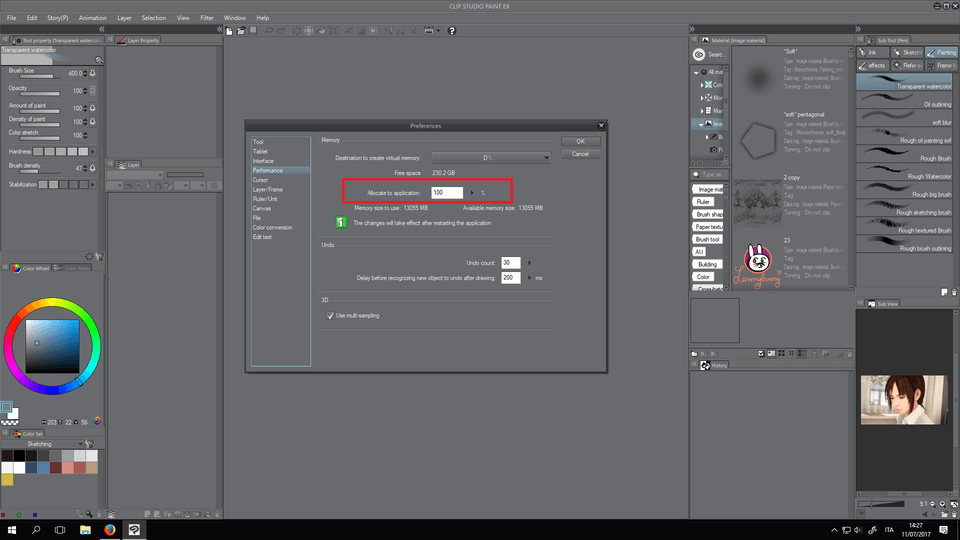
Task: Open the Filter menu
Action: (206, 18)
